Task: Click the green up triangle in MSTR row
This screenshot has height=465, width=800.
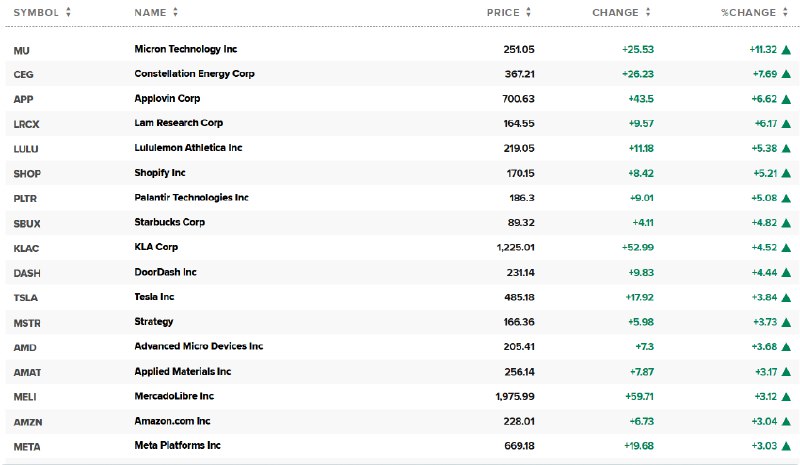Action: (x=786, y=323)
